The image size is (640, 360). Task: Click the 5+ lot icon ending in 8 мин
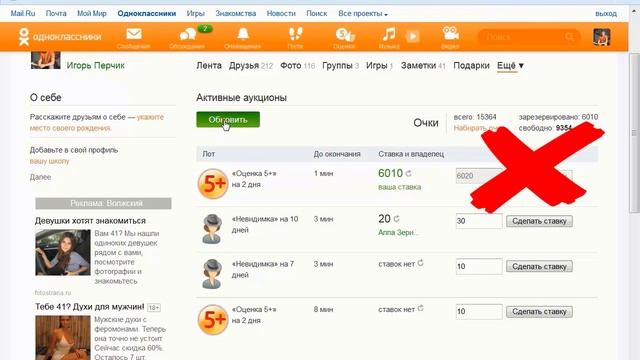pos(213,320)
